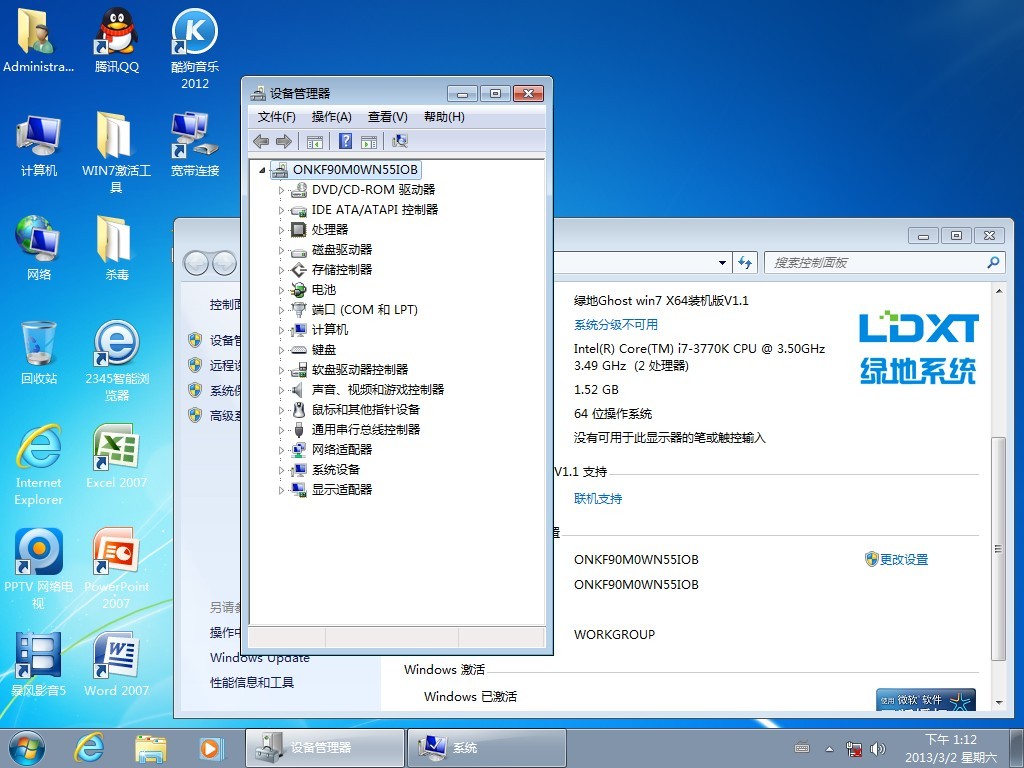Select the 显示适配器 category
This screenshot has height=768, width=1024.
click(342, 489)
